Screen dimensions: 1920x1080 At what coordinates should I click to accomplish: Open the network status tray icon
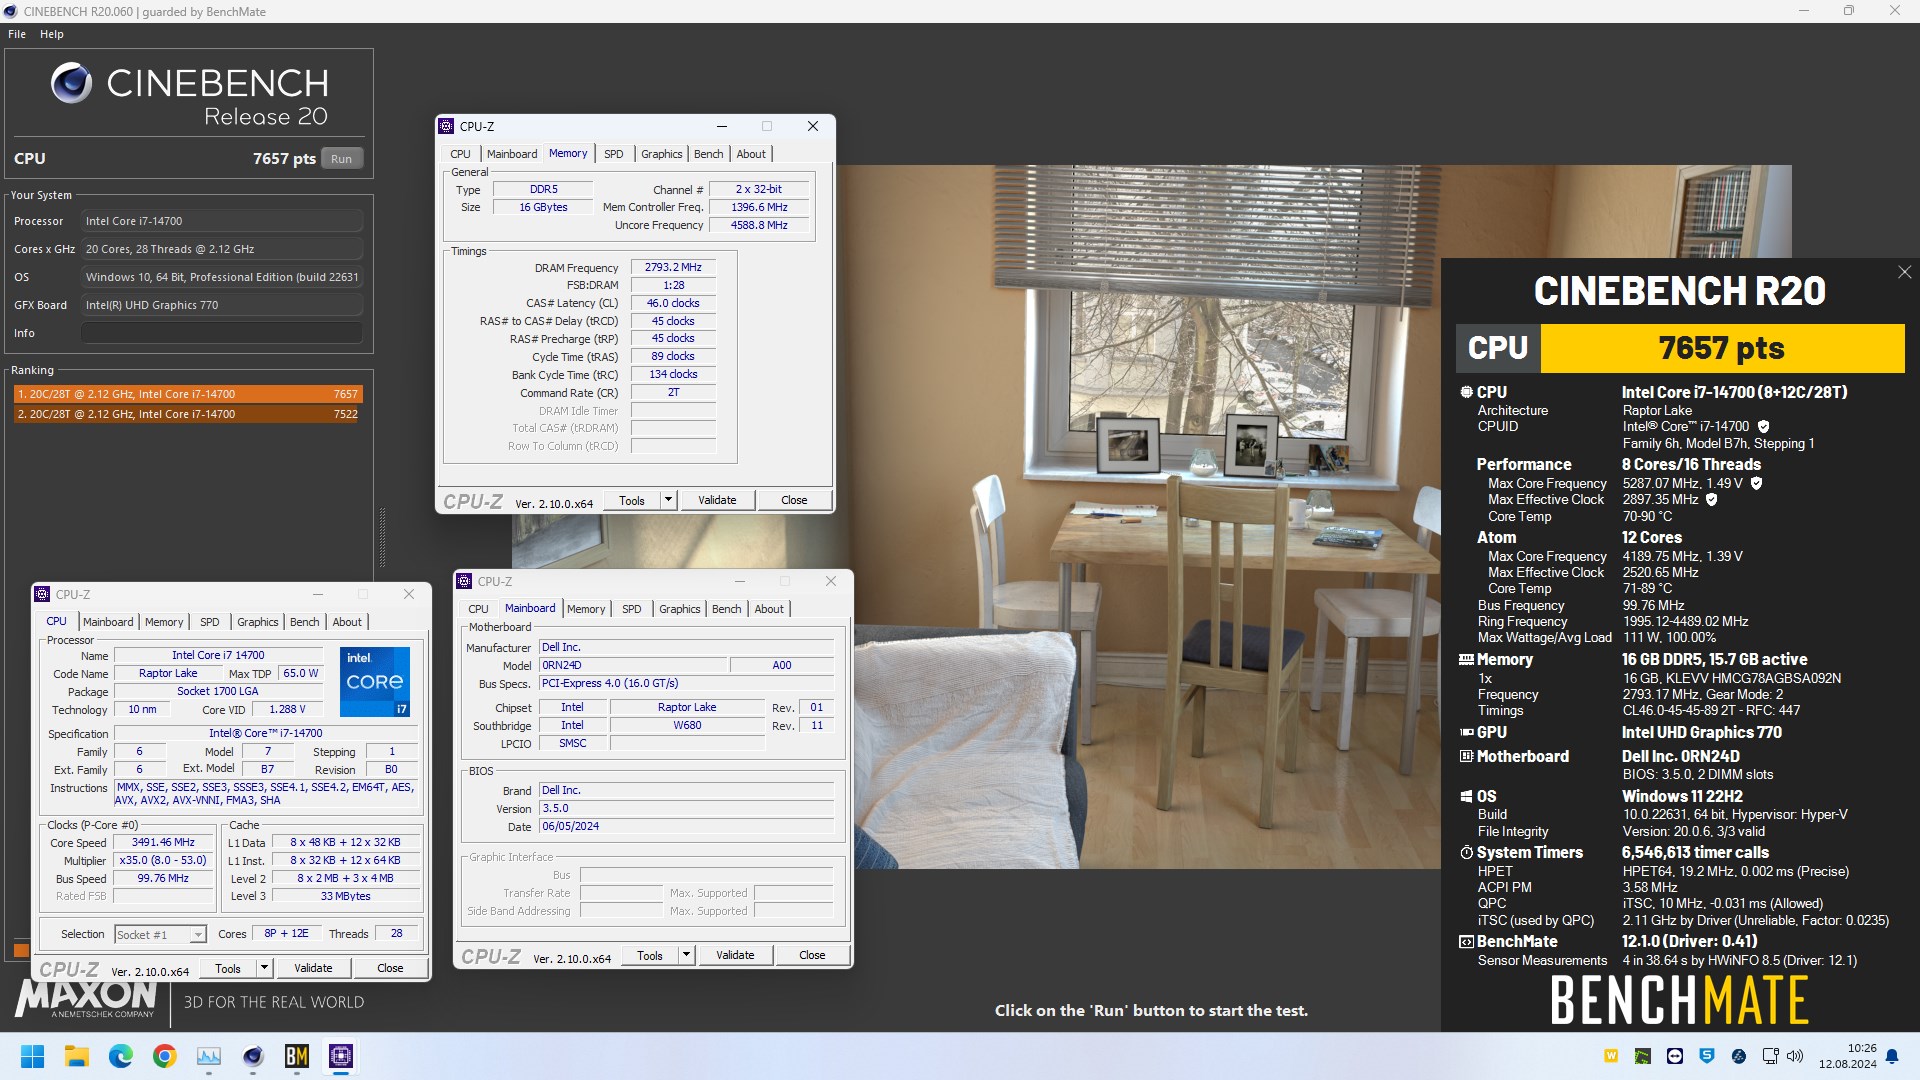tap(1770, 1056)
